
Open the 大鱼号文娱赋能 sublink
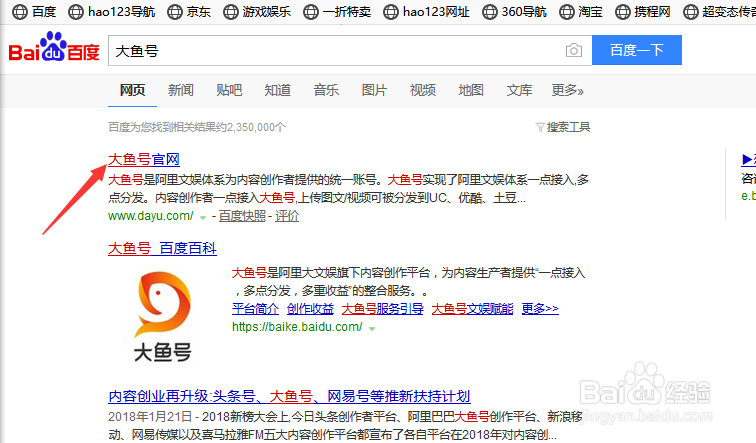(472, 309)
